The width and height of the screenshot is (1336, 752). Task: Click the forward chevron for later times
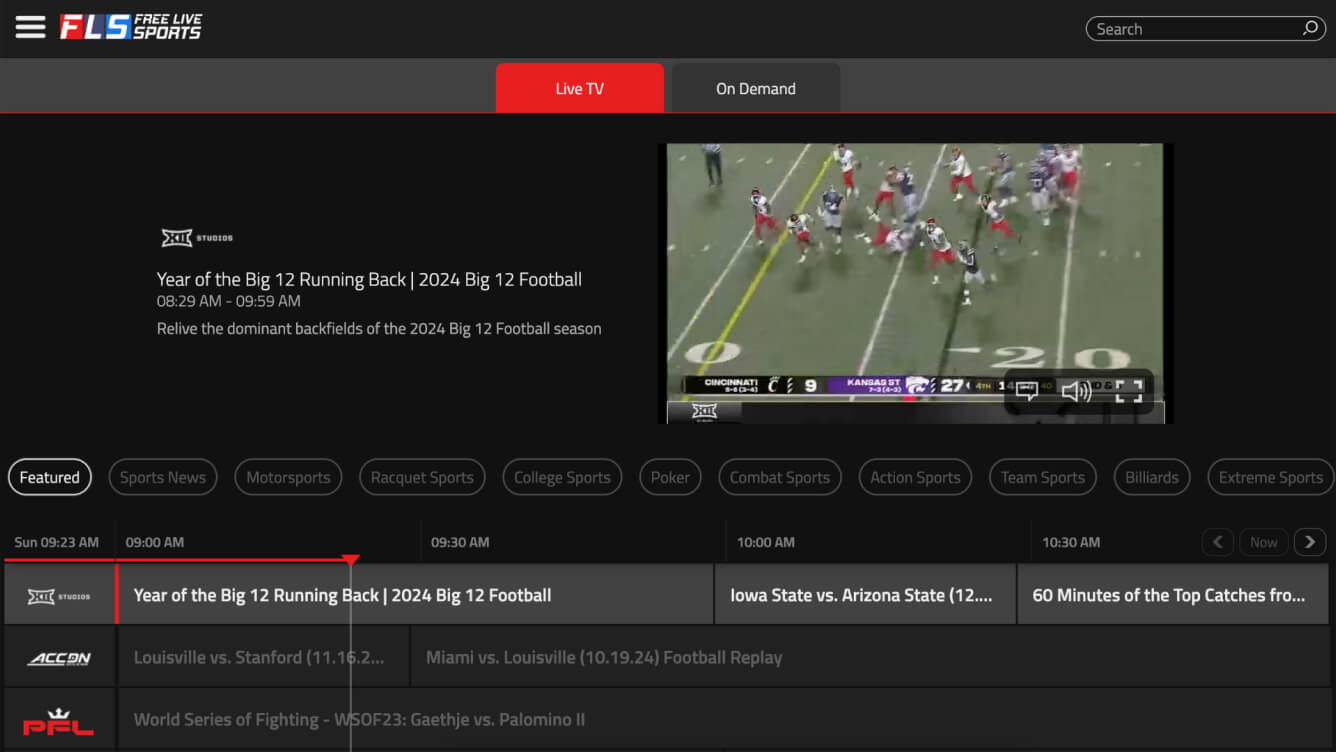(x=1310, y=541)
